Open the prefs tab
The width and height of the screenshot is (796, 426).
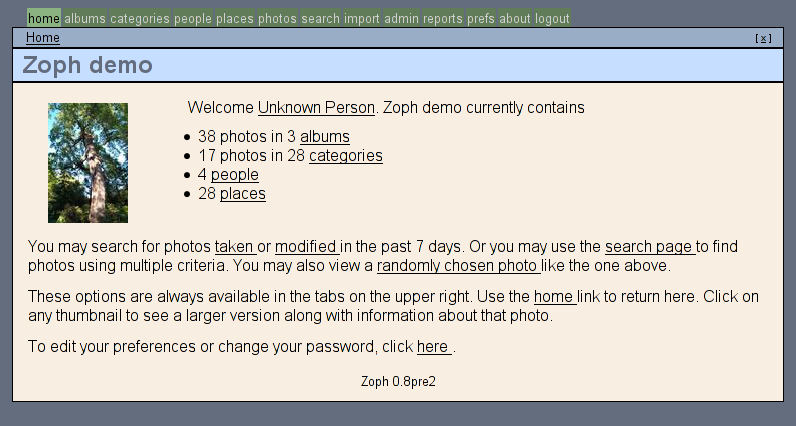481,18
